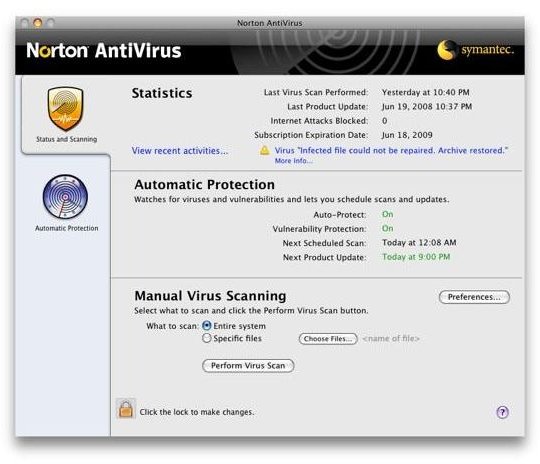
Task: Open the Automatic Protection radar icon
Action: 65,197
